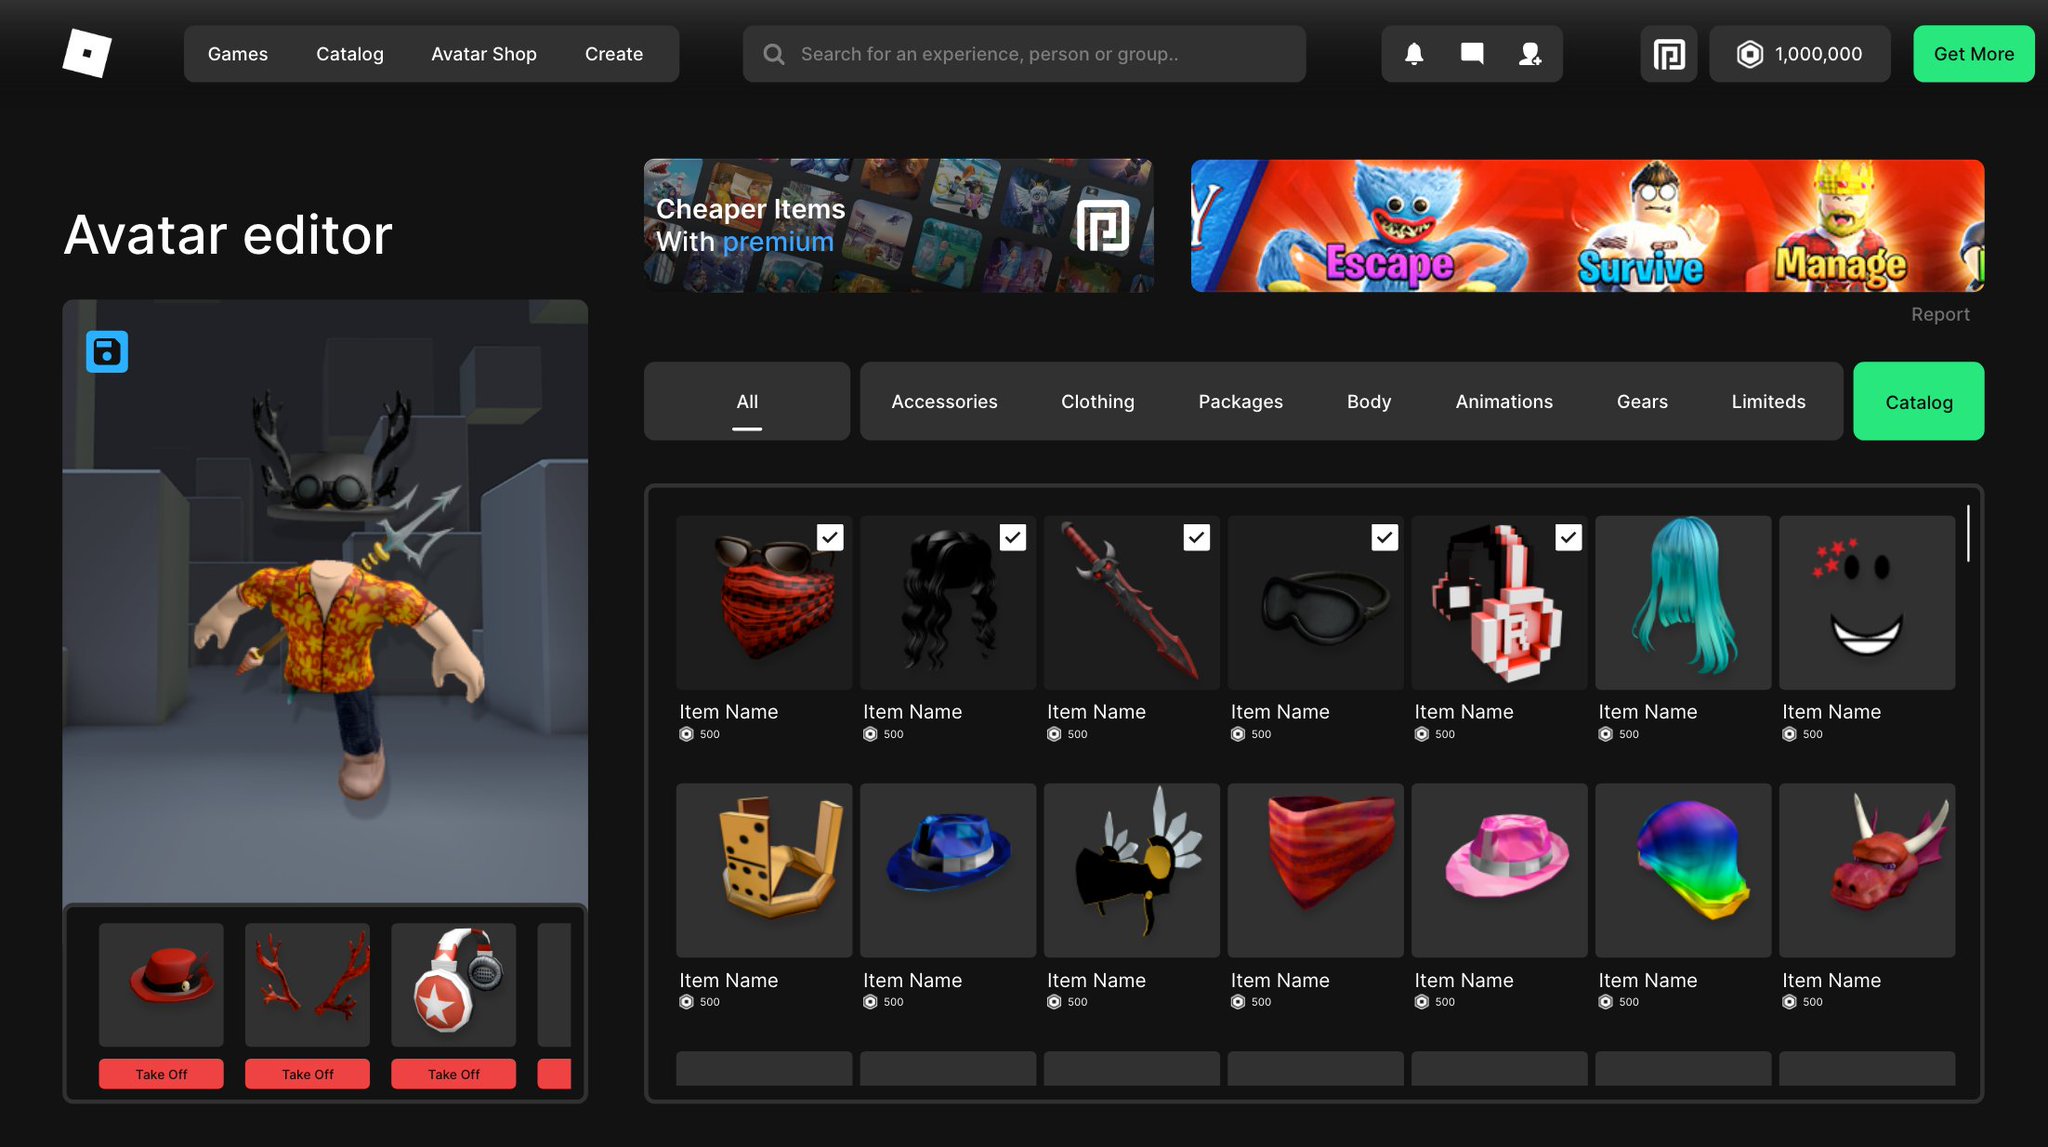The height and width of the screenshot is (1147, 2048).
Task: Take off the red antlers
Action: (x=307, y=1074)
